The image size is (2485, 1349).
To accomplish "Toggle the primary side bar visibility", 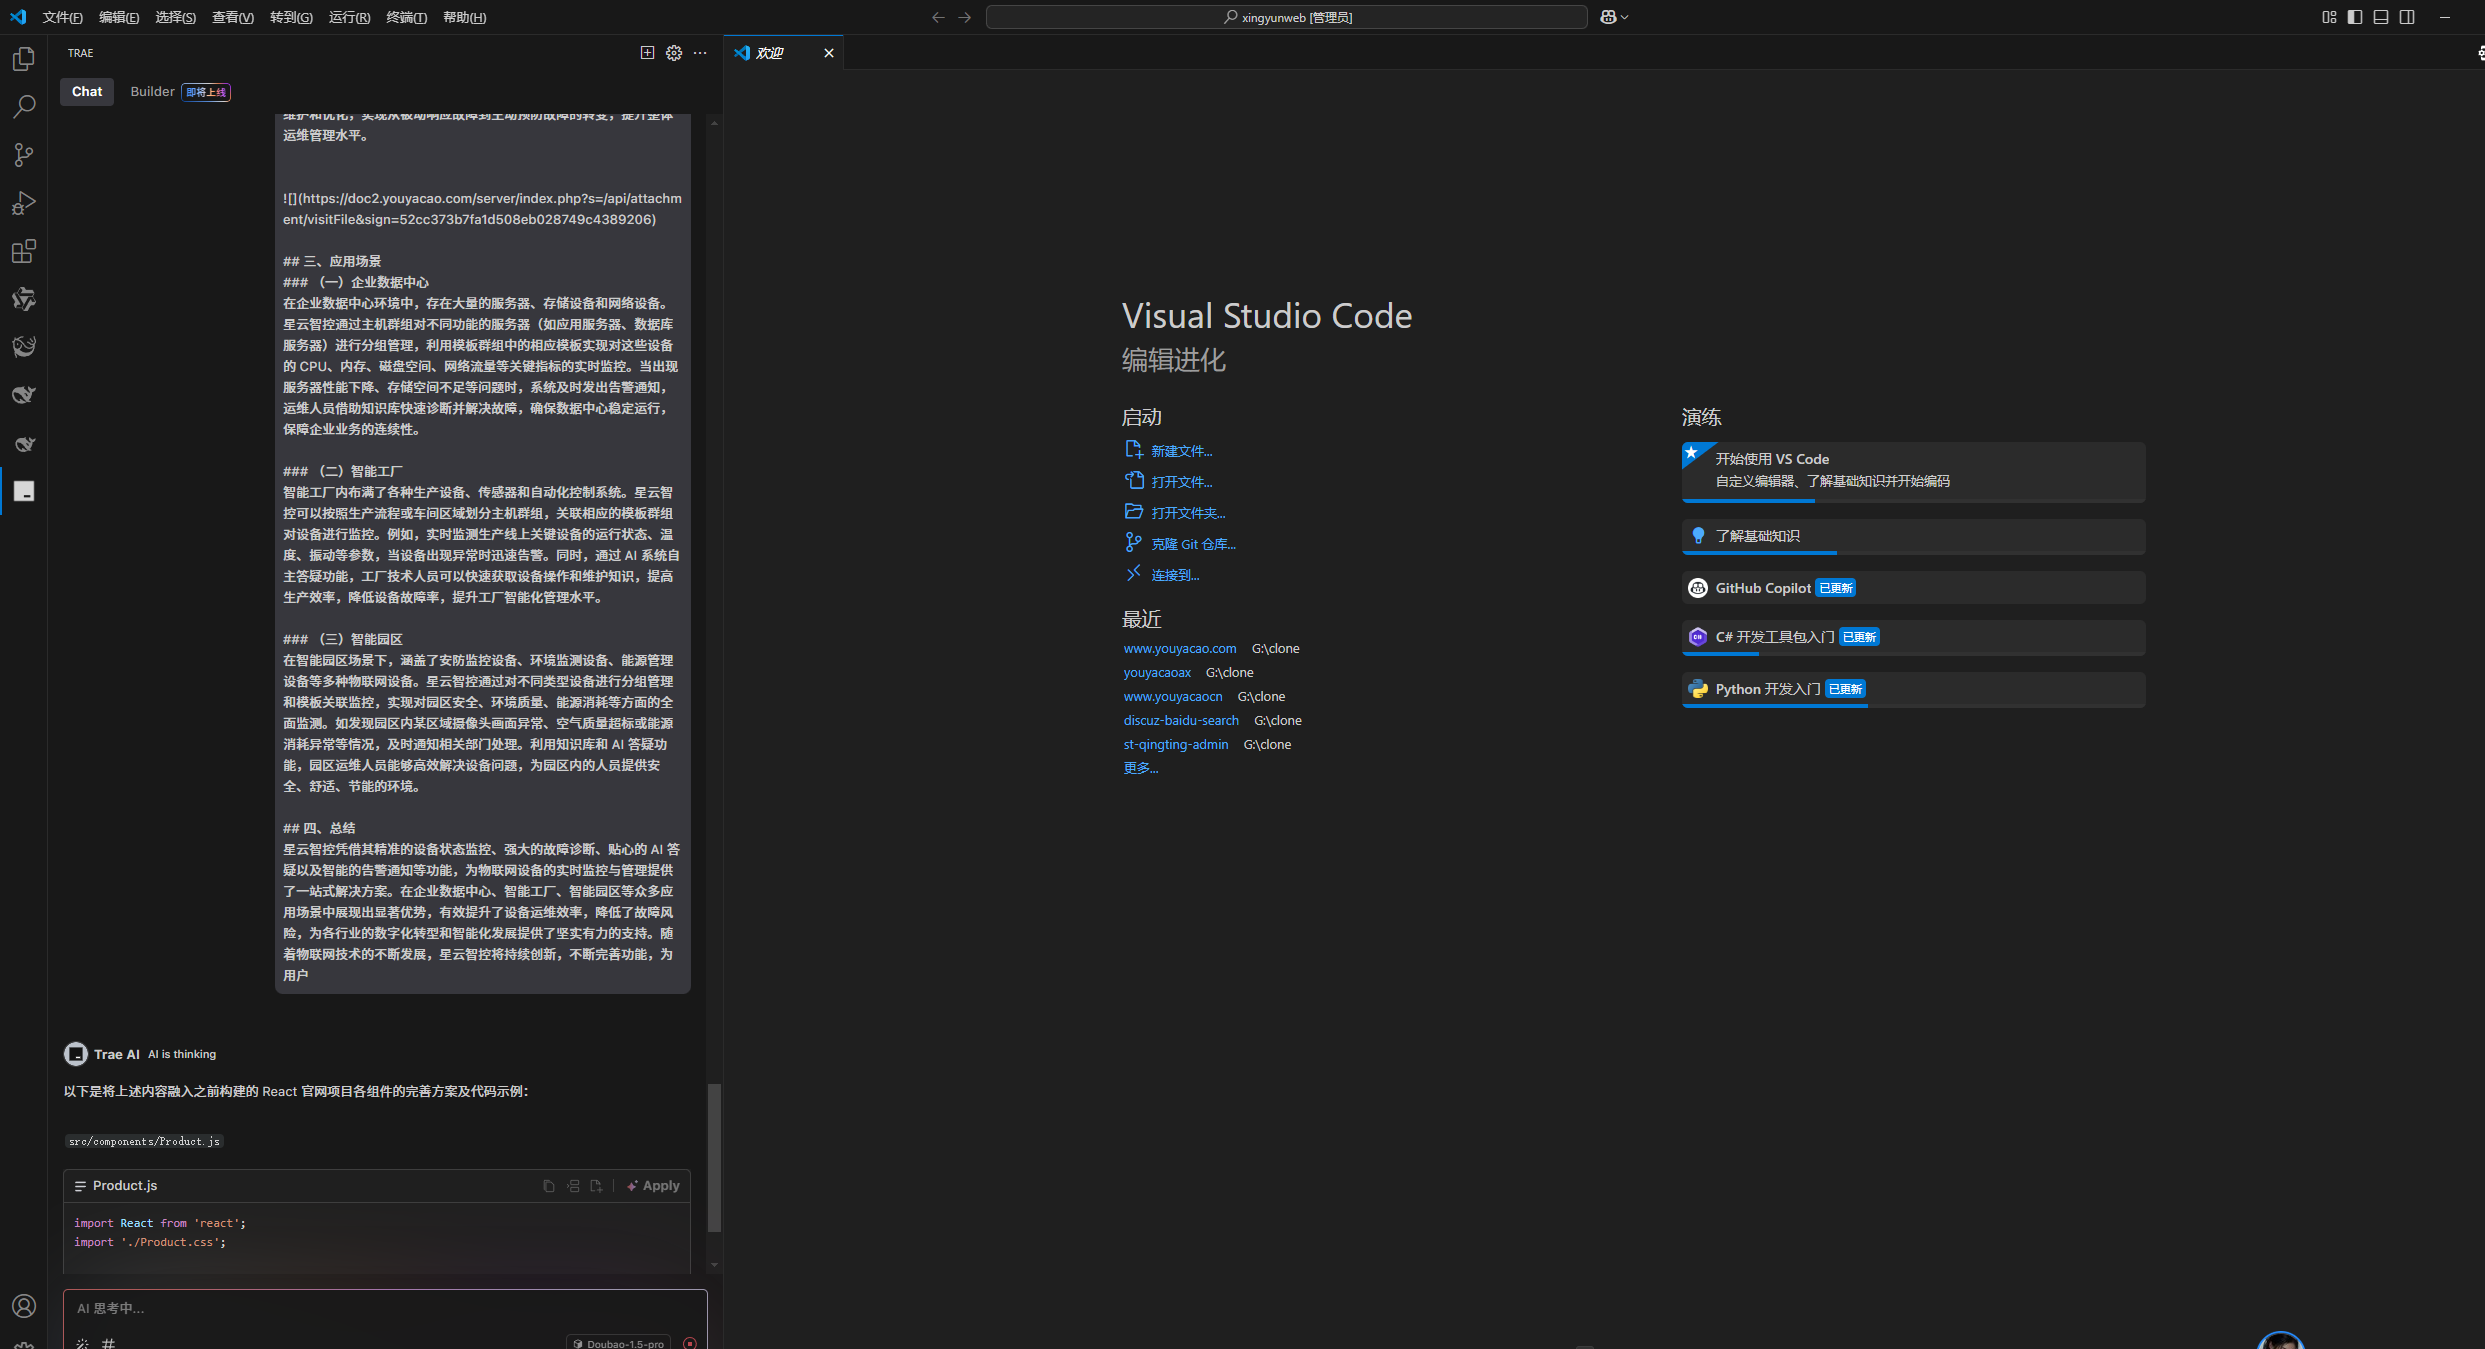I will point(2355,17).
